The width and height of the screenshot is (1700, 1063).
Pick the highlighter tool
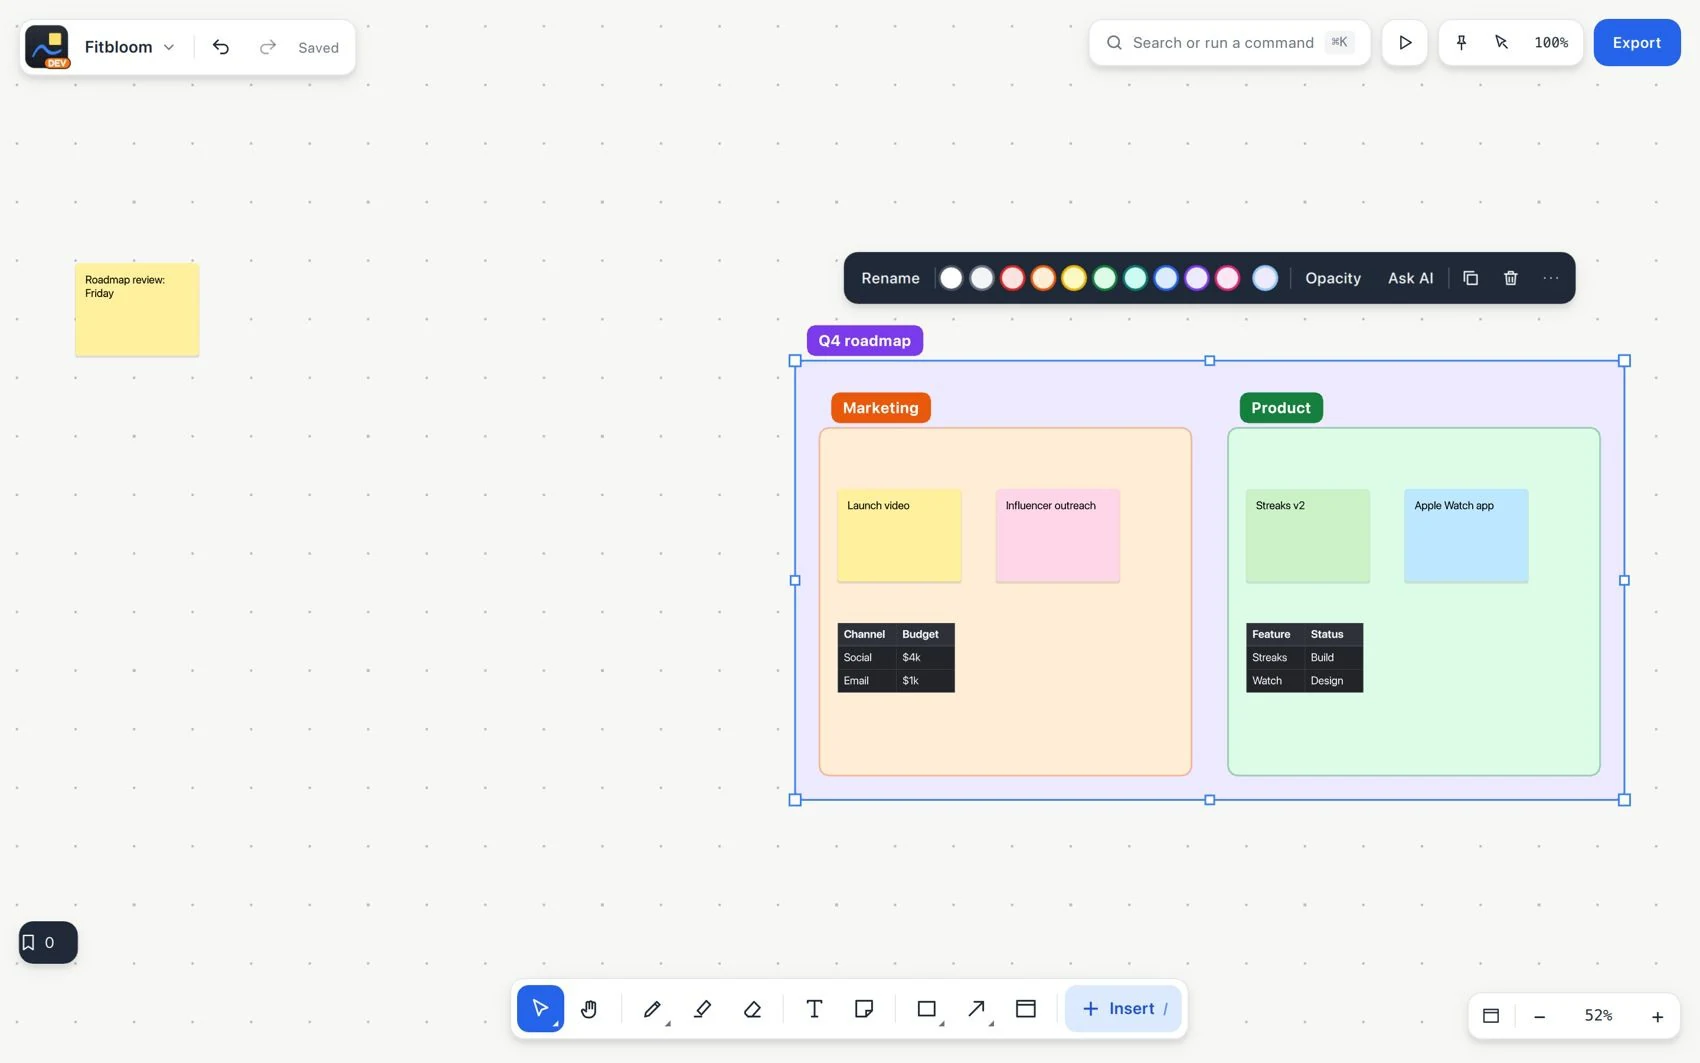tap(702, 1008)
